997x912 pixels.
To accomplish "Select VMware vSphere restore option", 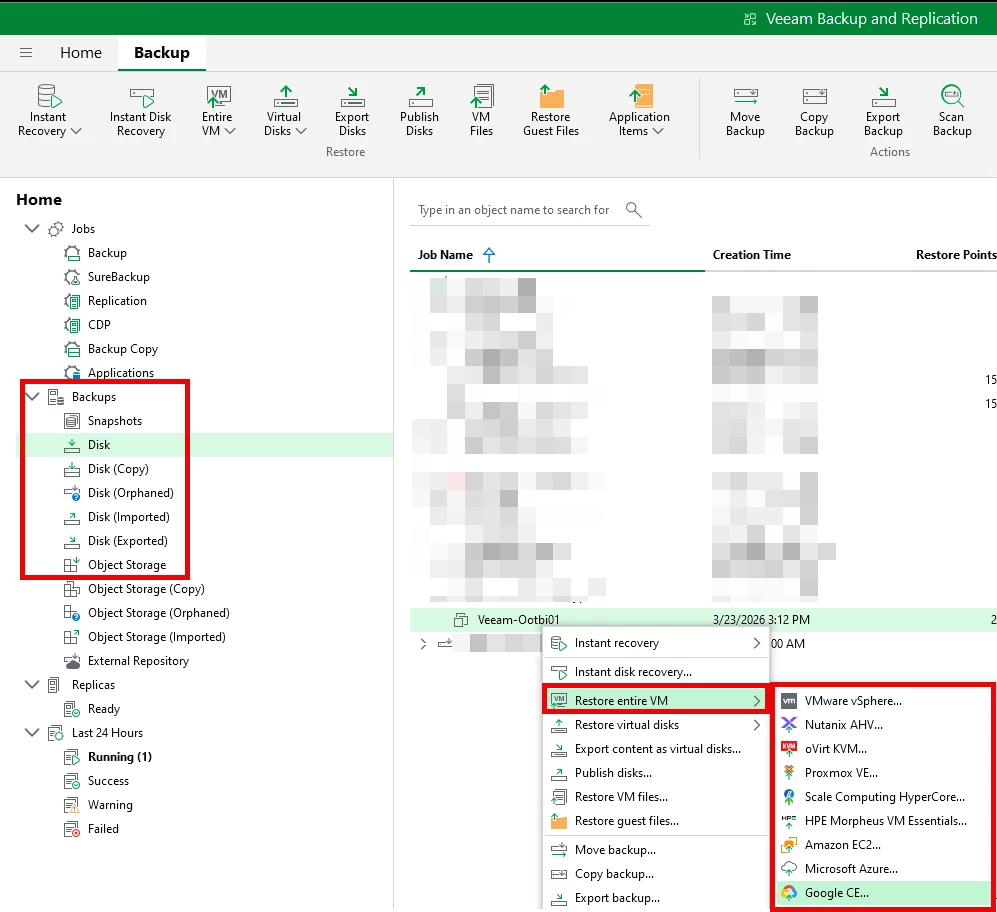I will coord(852,701).
